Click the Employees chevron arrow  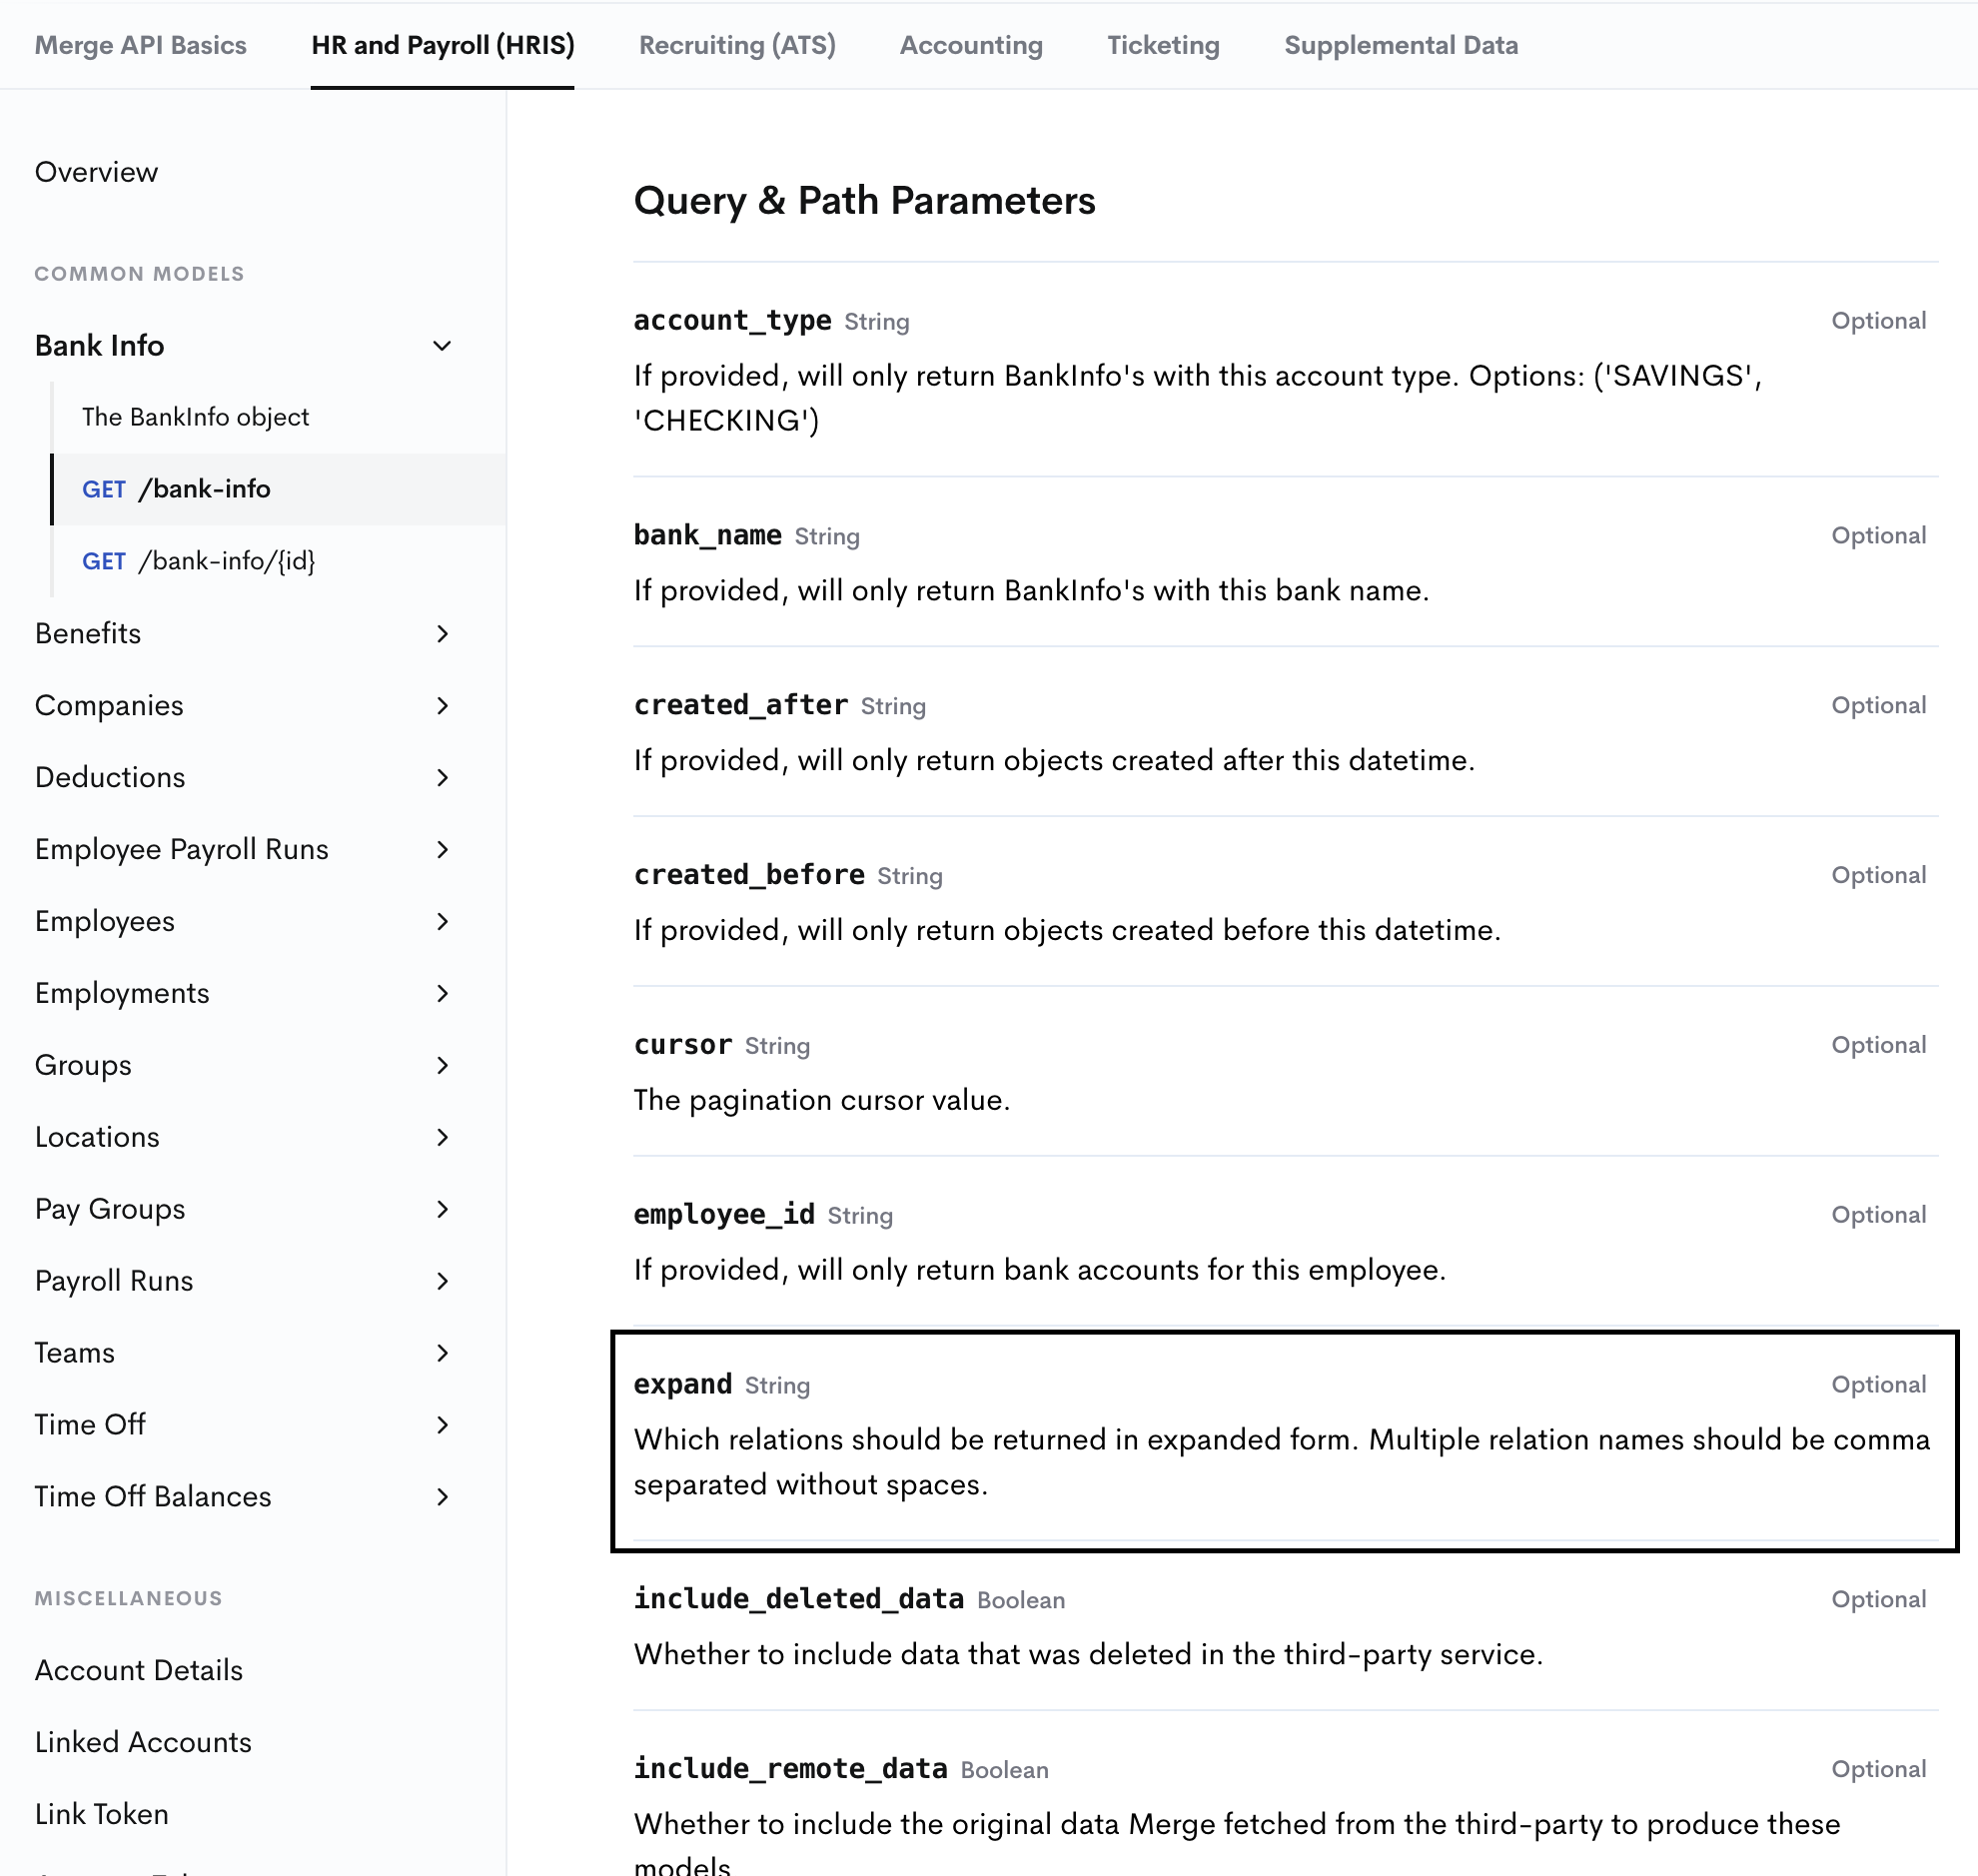[442, 922]
